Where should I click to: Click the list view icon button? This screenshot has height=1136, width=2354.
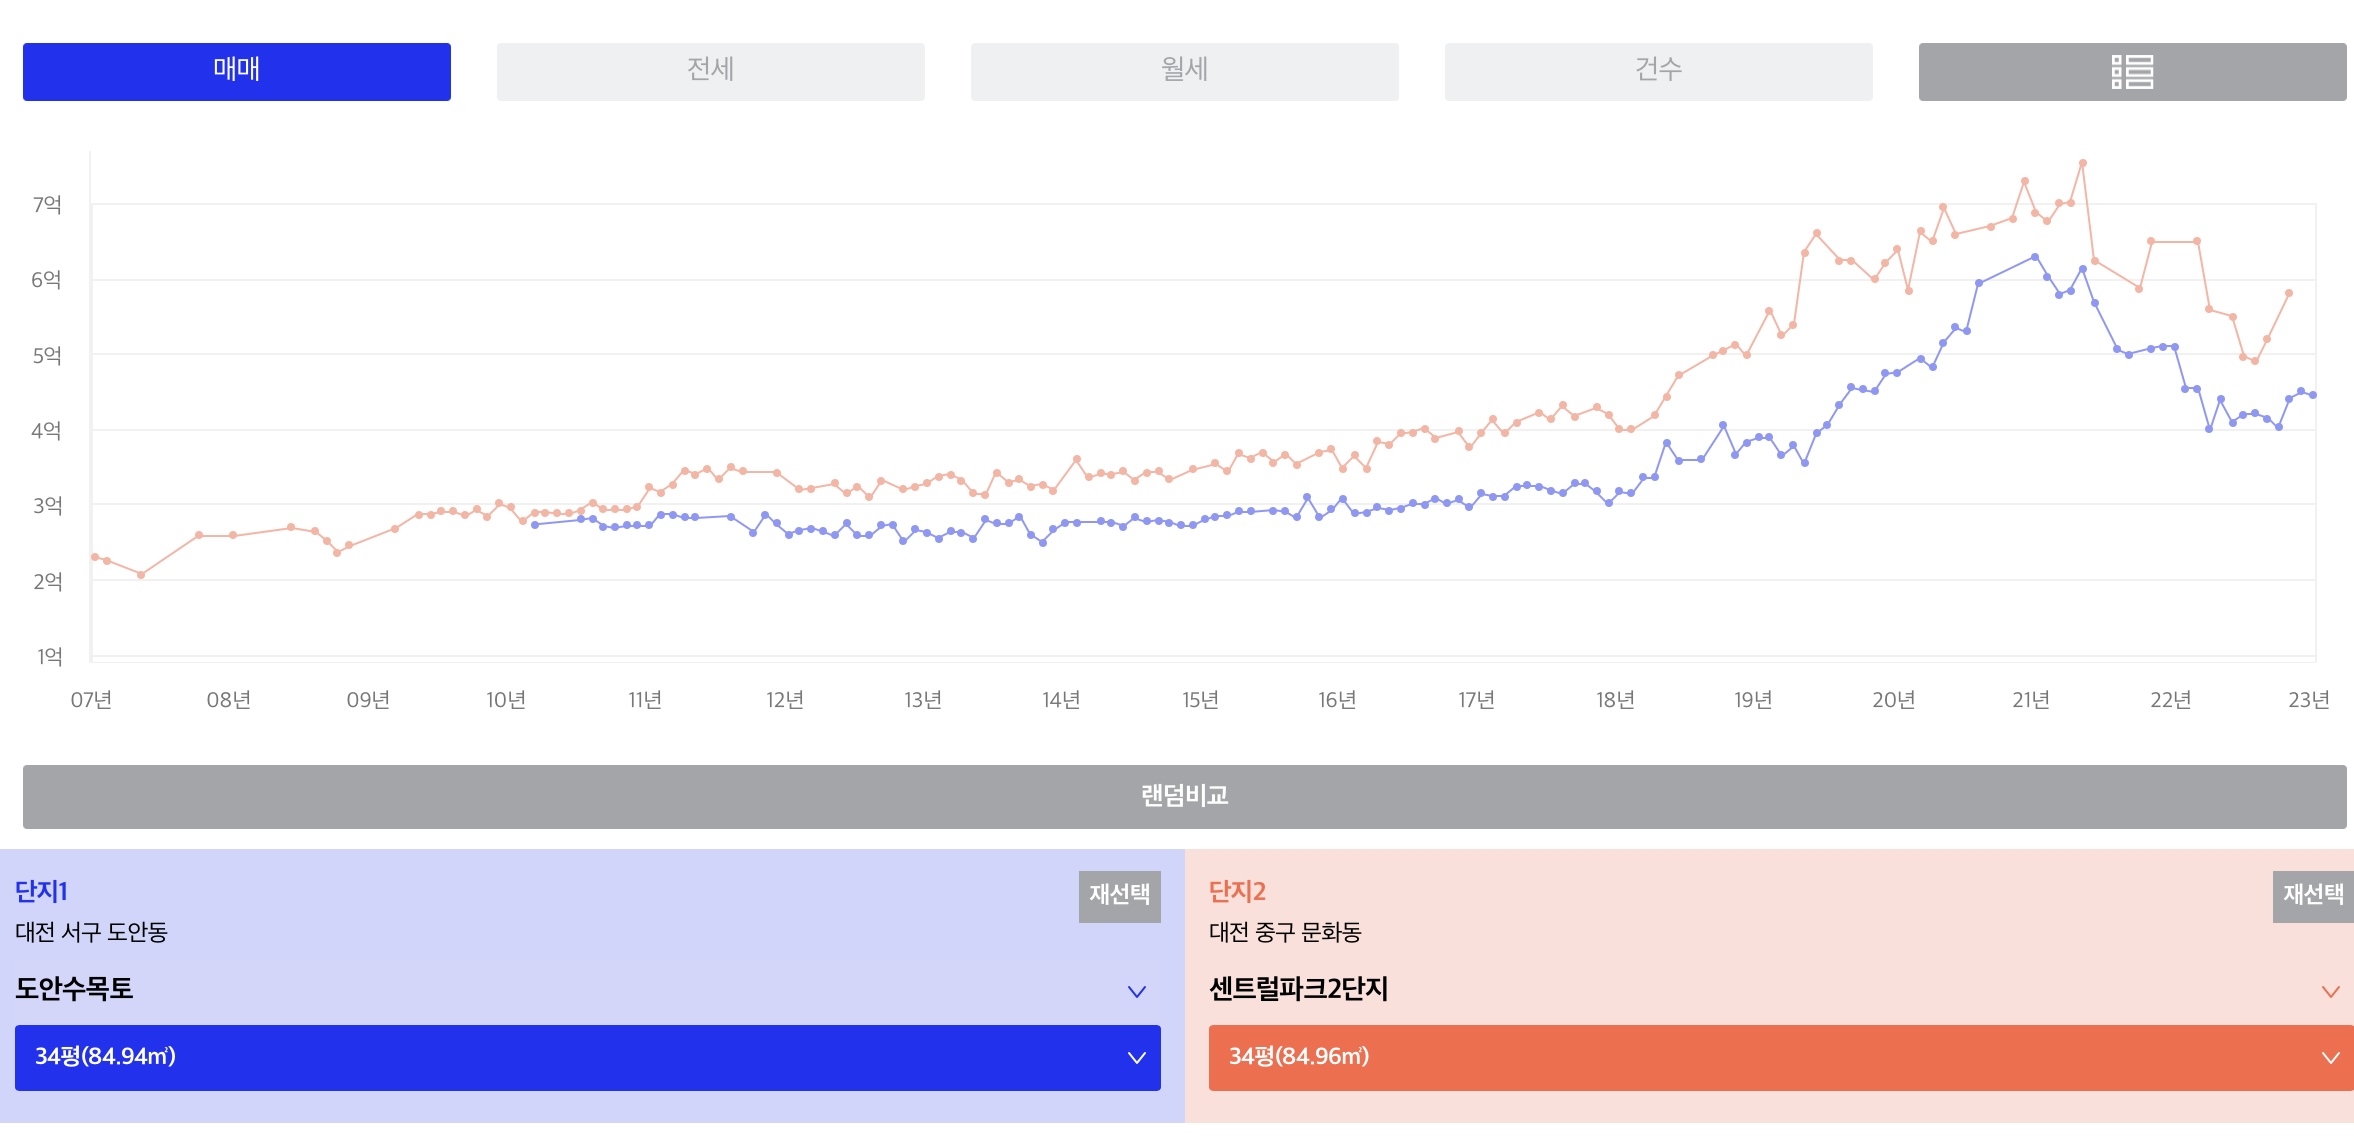(x=2131, y=72)
